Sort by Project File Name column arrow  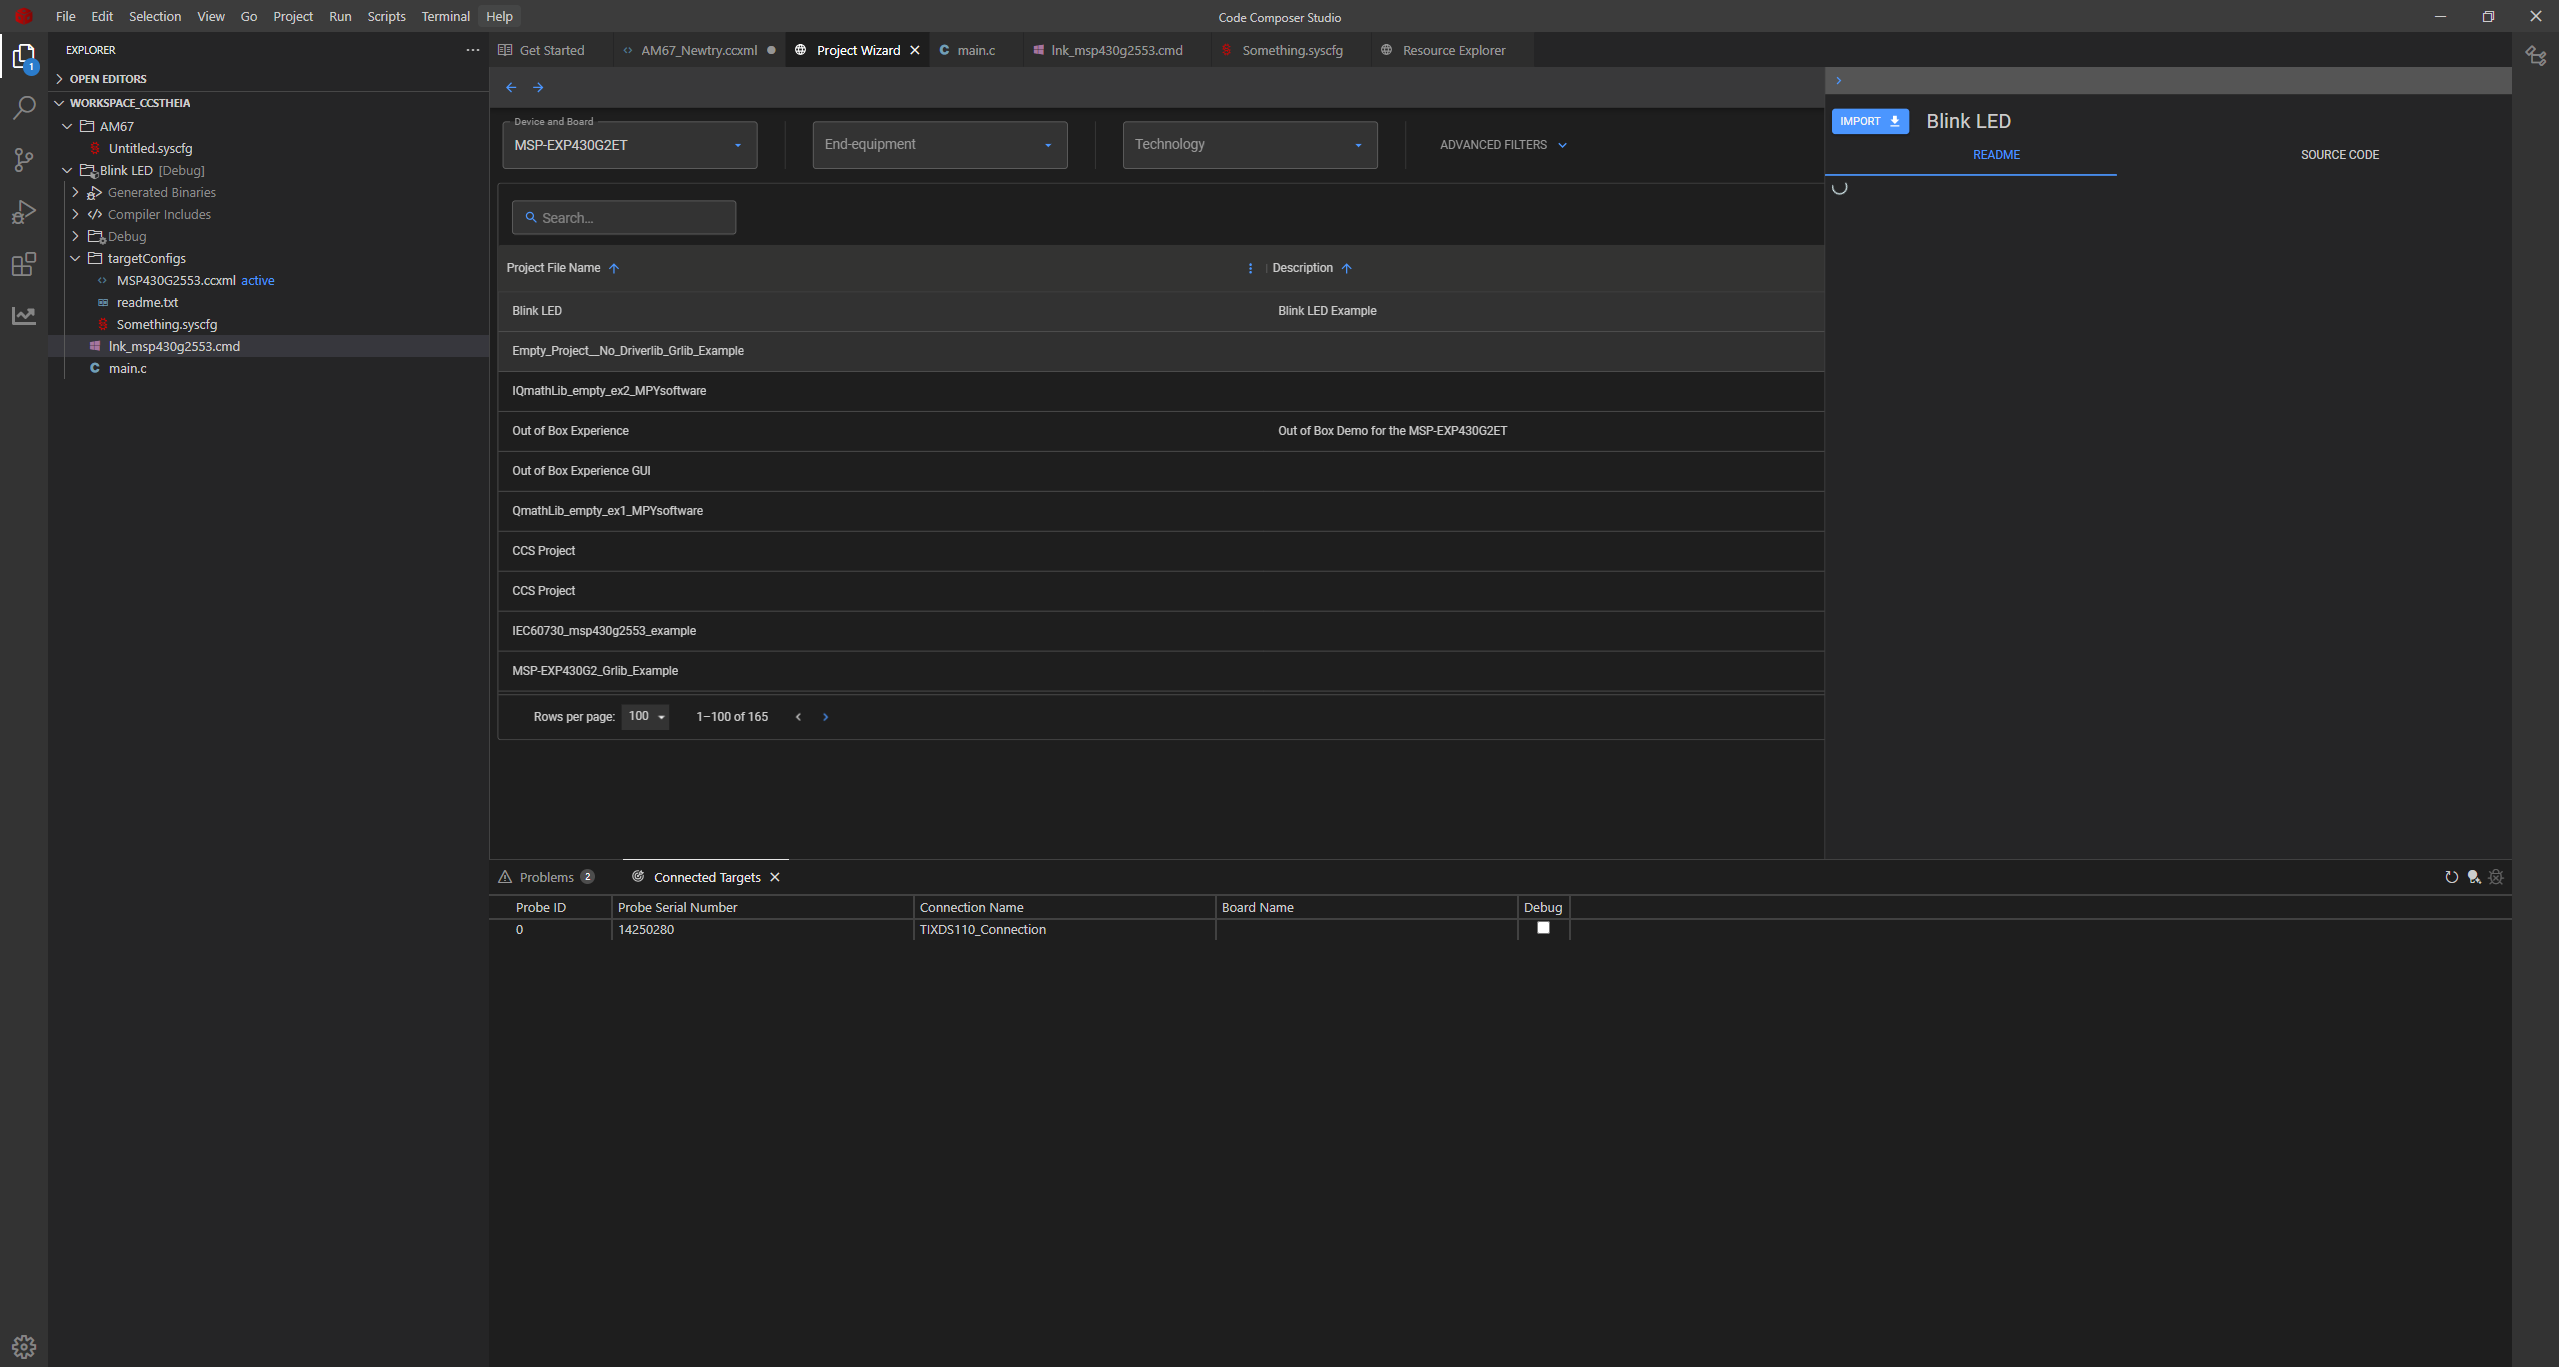tap(614, 268)
